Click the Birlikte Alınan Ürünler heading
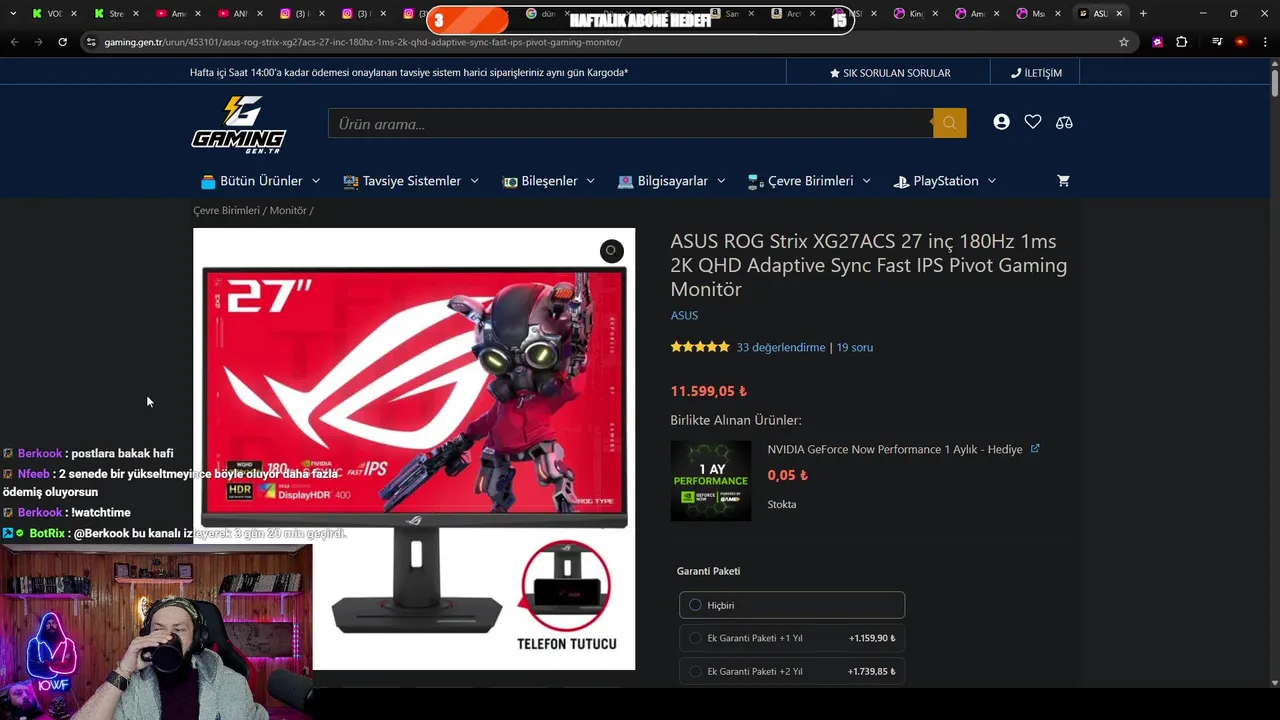This screenshot has height=720, width=1280. click(x=736, y=420)
